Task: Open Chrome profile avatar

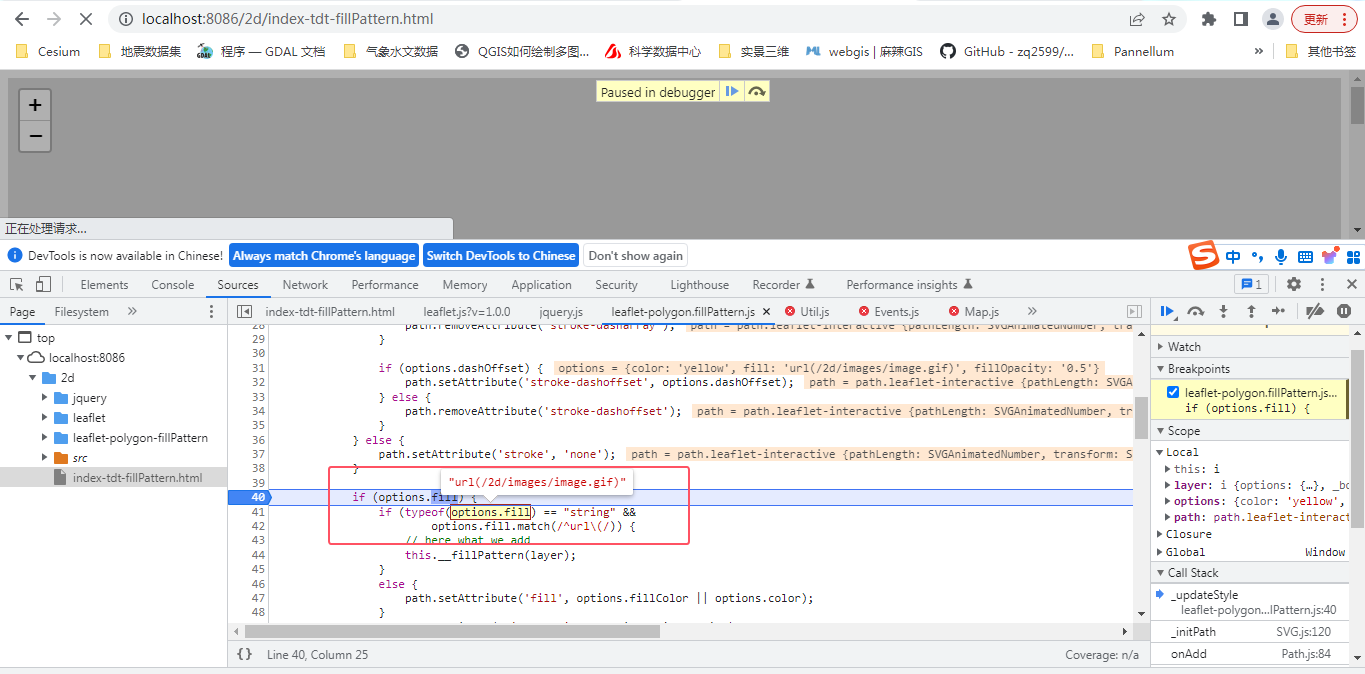Action: tap(1272, 19)
